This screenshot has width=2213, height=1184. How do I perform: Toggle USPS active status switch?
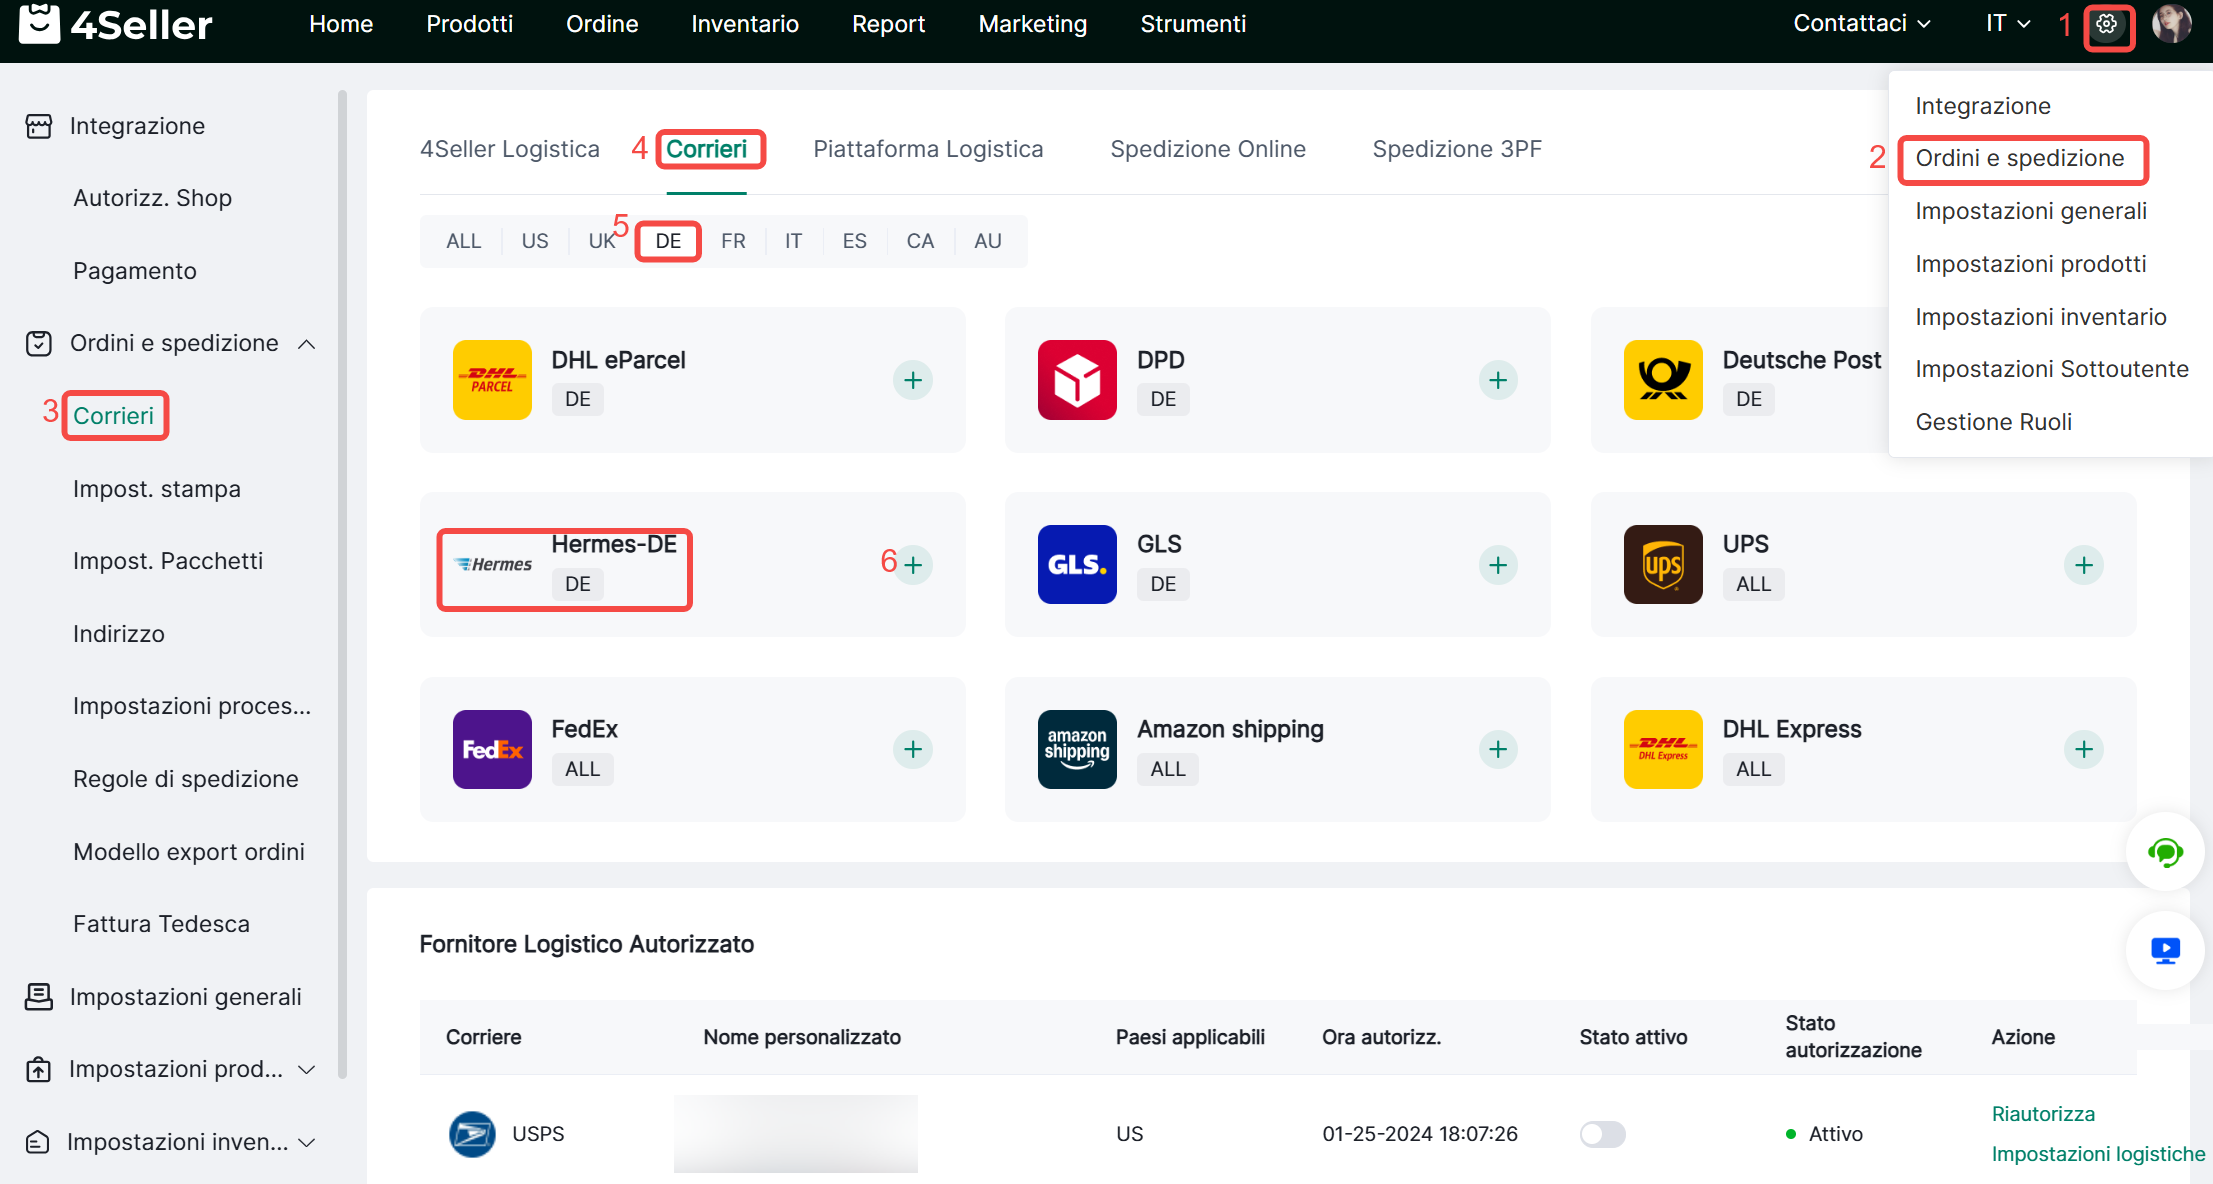click(x=1601, y=1134)
